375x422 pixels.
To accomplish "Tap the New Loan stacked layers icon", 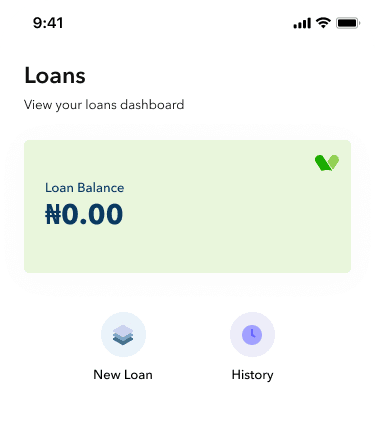I will tap(123, 335).
